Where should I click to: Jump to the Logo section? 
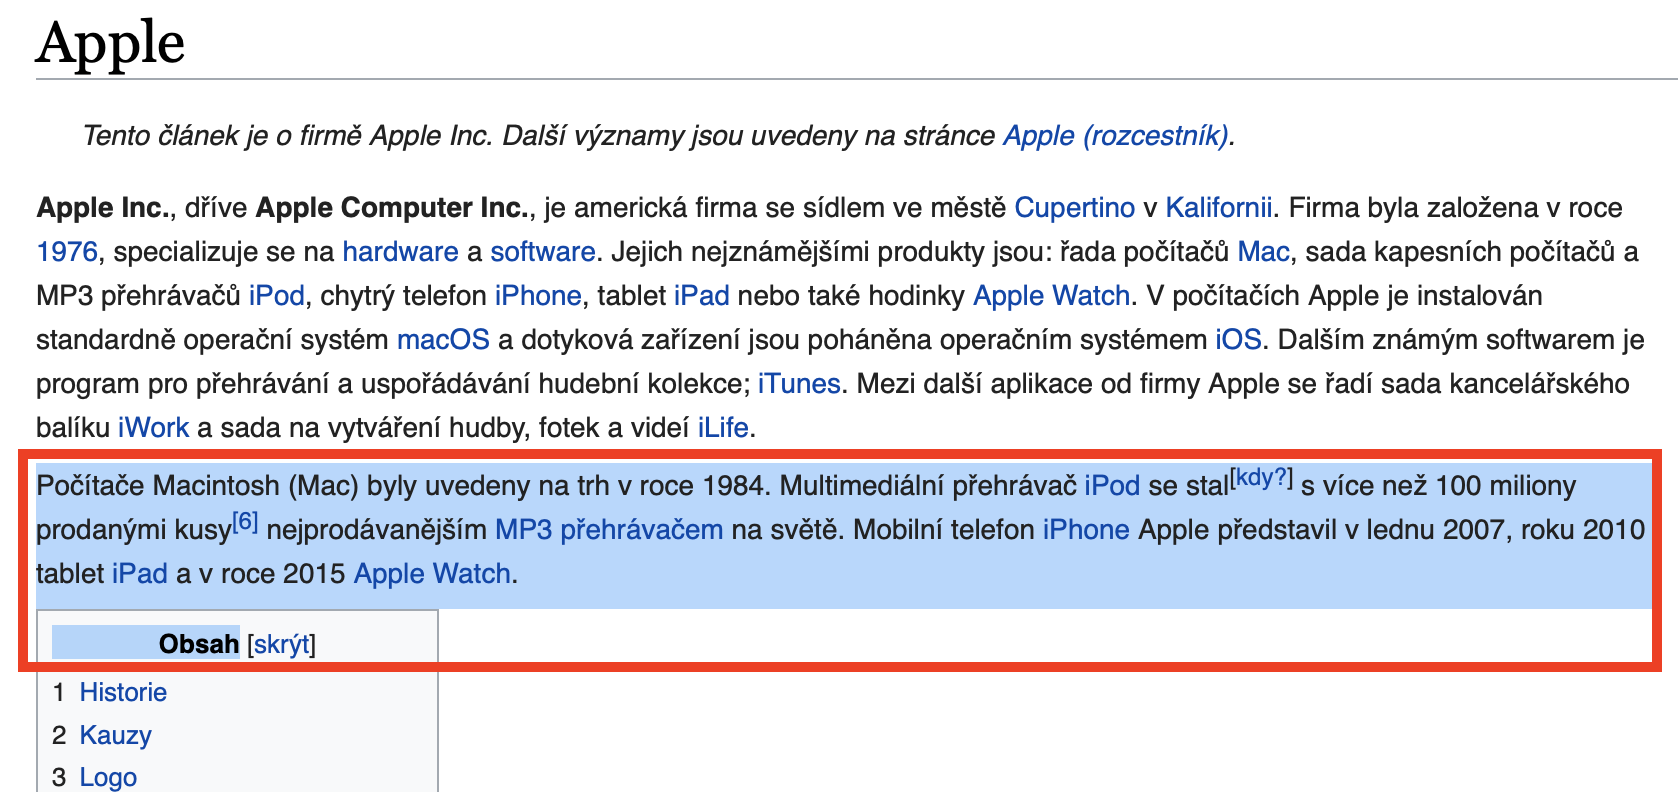(108, 777)
